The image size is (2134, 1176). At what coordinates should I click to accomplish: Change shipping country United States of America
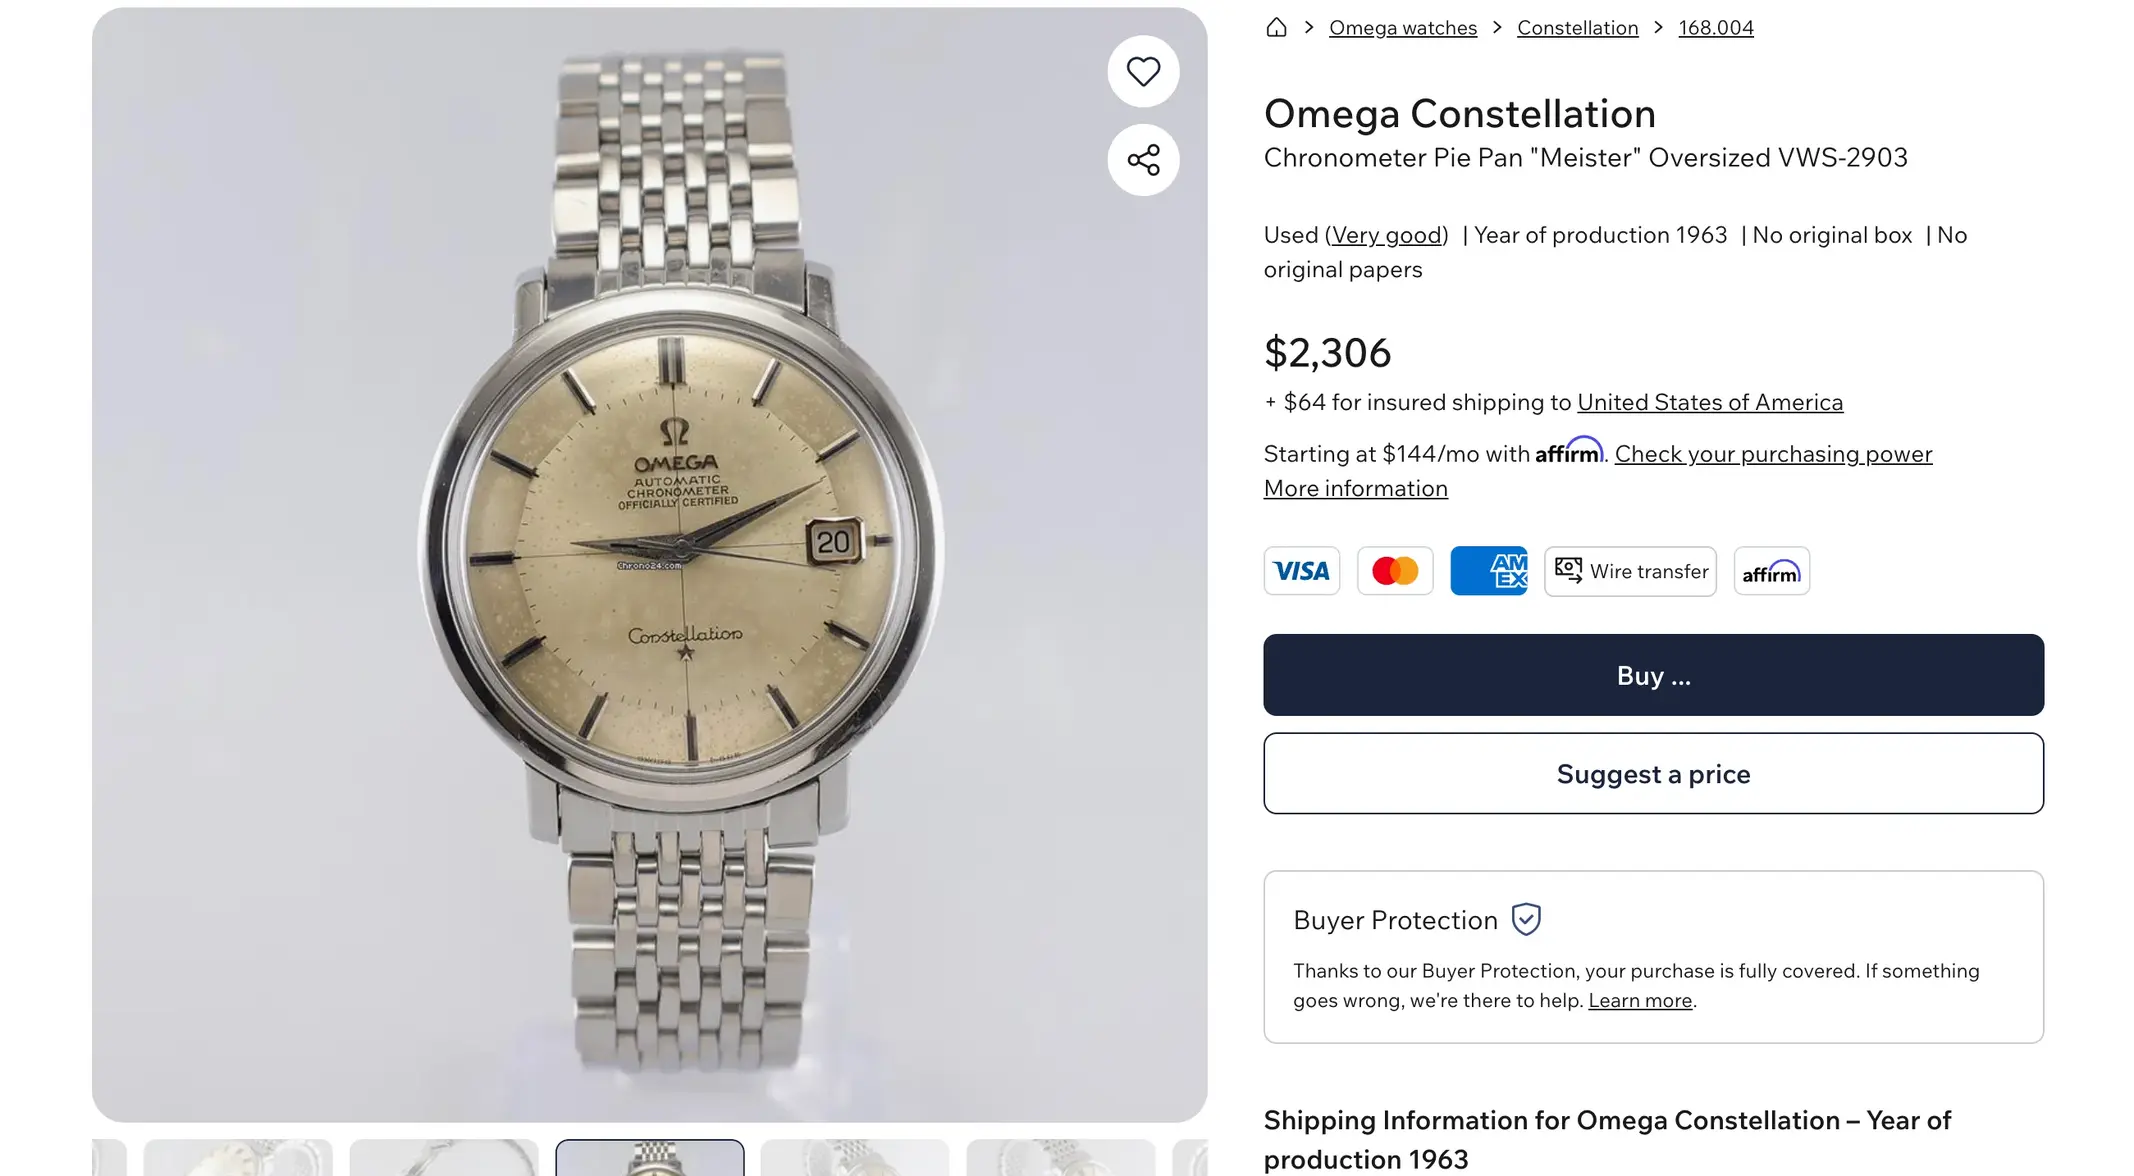click(x=1710, y=402)
